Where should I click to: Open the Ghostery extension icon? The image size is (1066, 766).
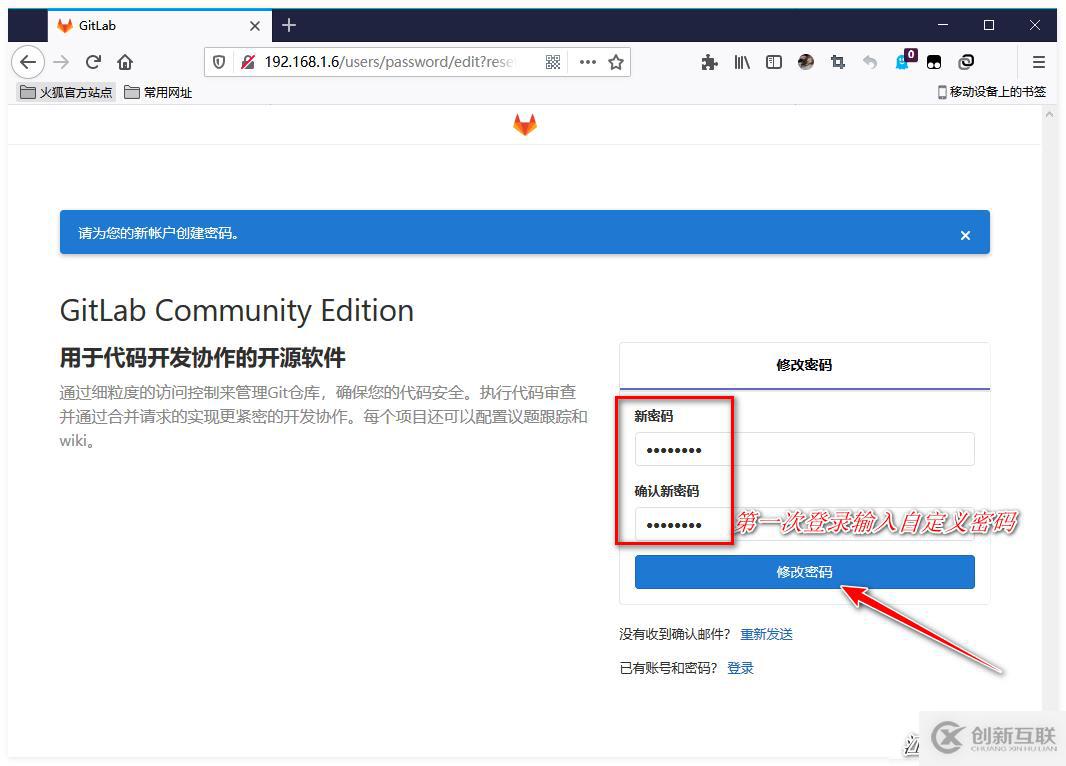[x=901, y=61]
